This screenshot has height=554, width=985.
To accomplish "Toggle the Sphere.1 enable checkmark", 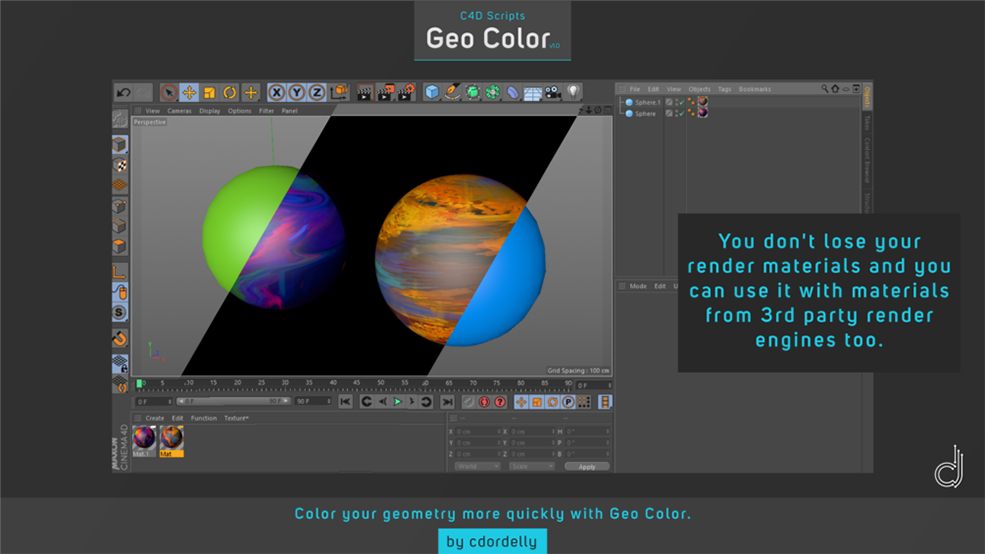I will 681,102.
